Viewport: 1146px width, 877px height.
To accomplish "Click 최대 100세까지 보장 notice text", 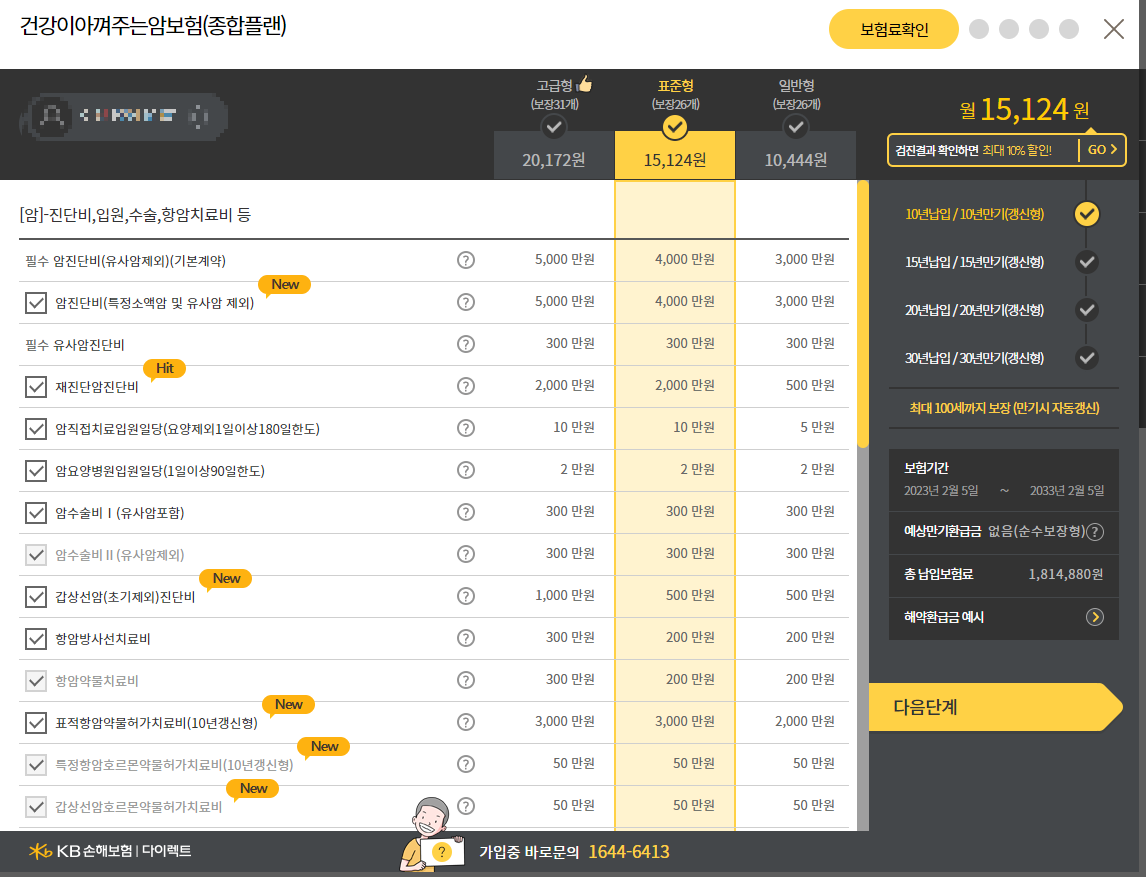I will coord(1003,409).
